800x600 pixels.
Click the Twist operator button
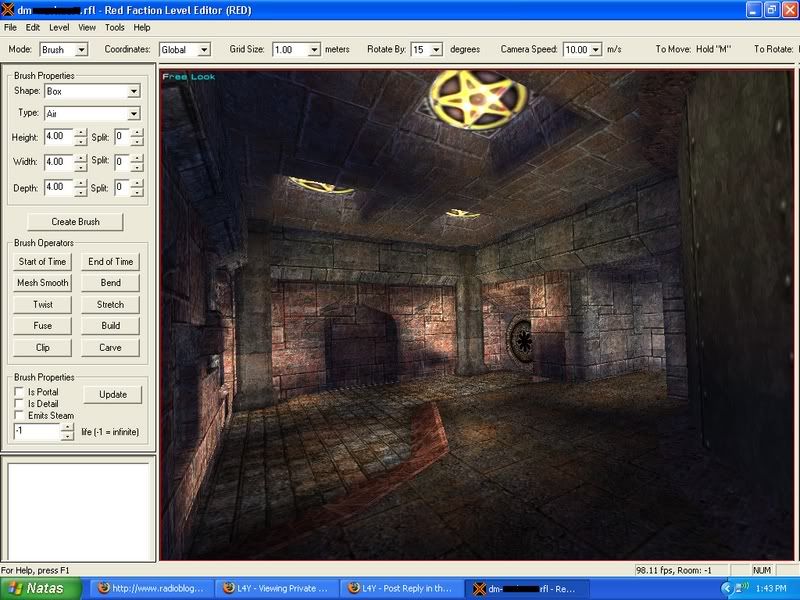[42, 305]
